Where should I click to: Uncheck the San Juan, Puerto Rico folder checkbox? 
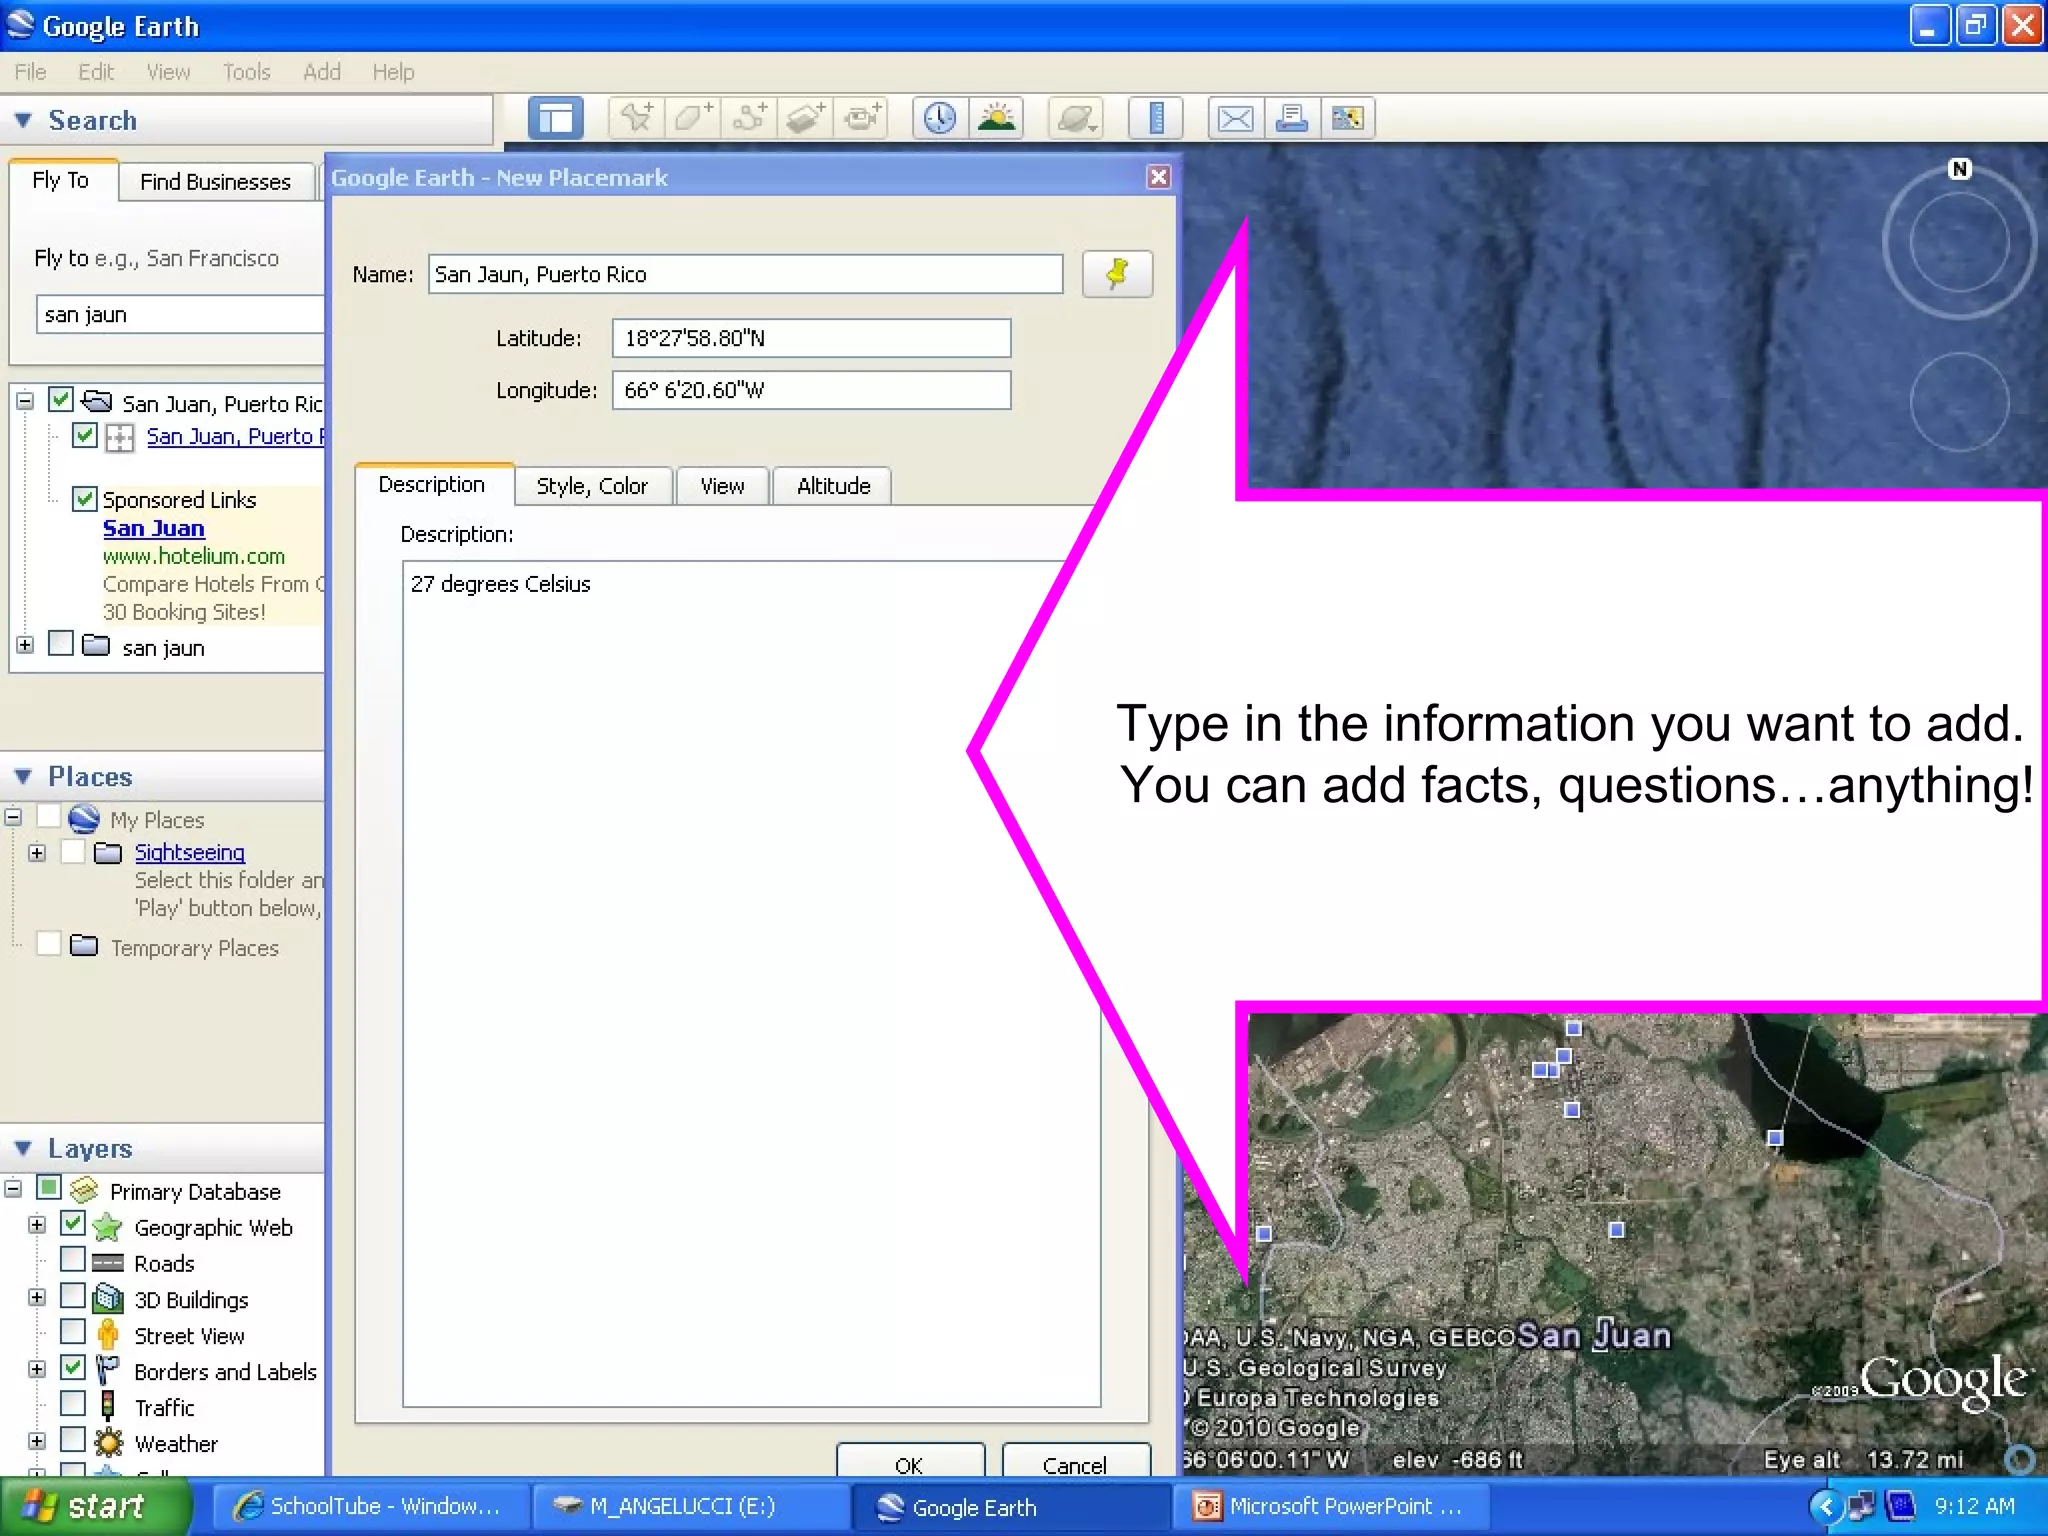pyautogui.click(x=61, y=400)
